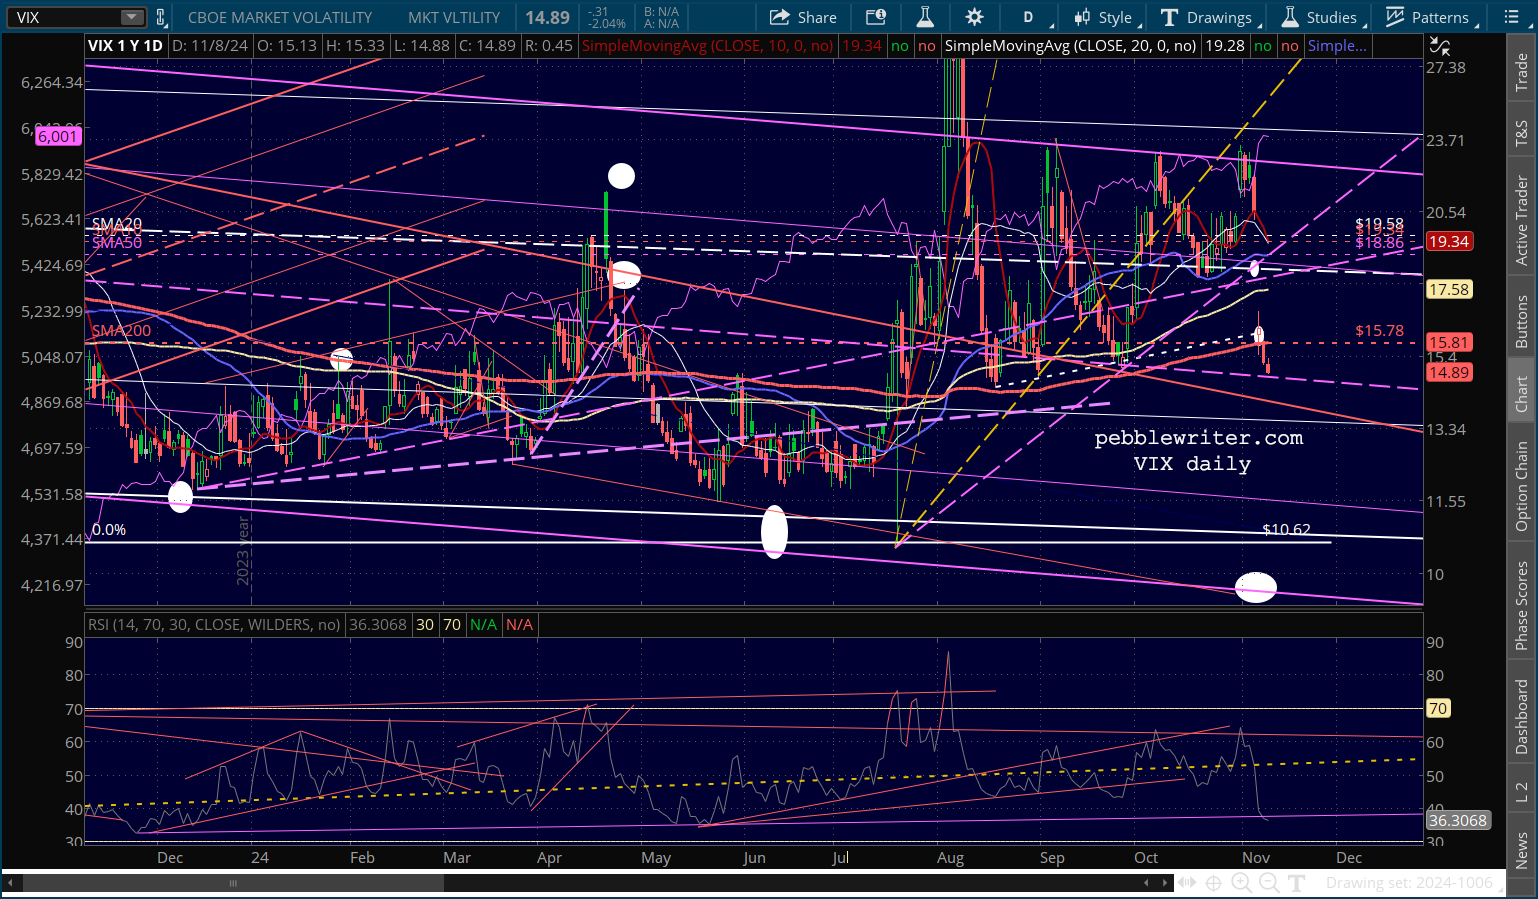This screenshot has width=1538, height=899.
Task: Open the Patterns button
Action: pos(1427,17)
